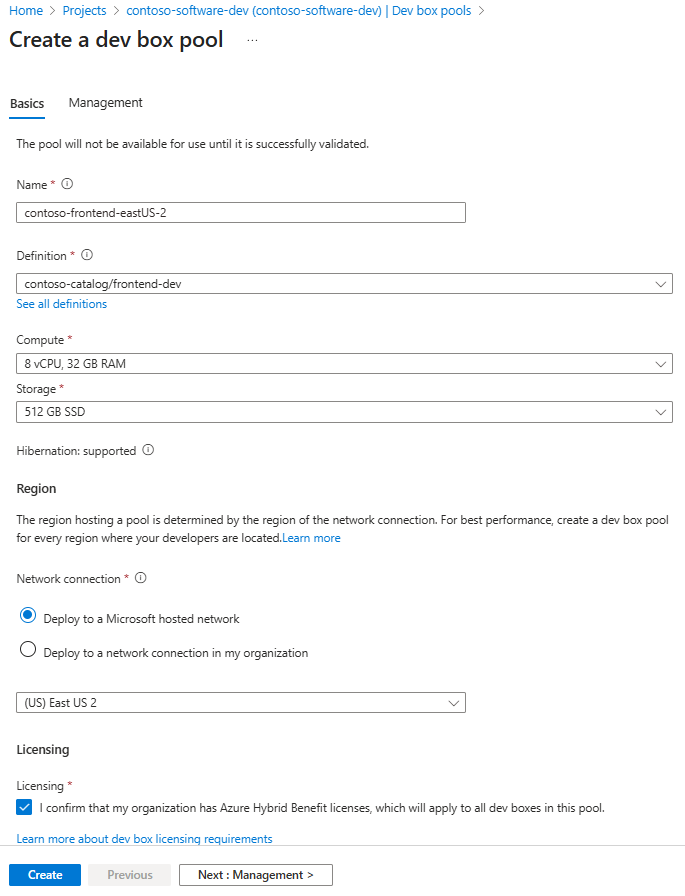
Task: Click the Network connection info icon
Action: (141, 578)
